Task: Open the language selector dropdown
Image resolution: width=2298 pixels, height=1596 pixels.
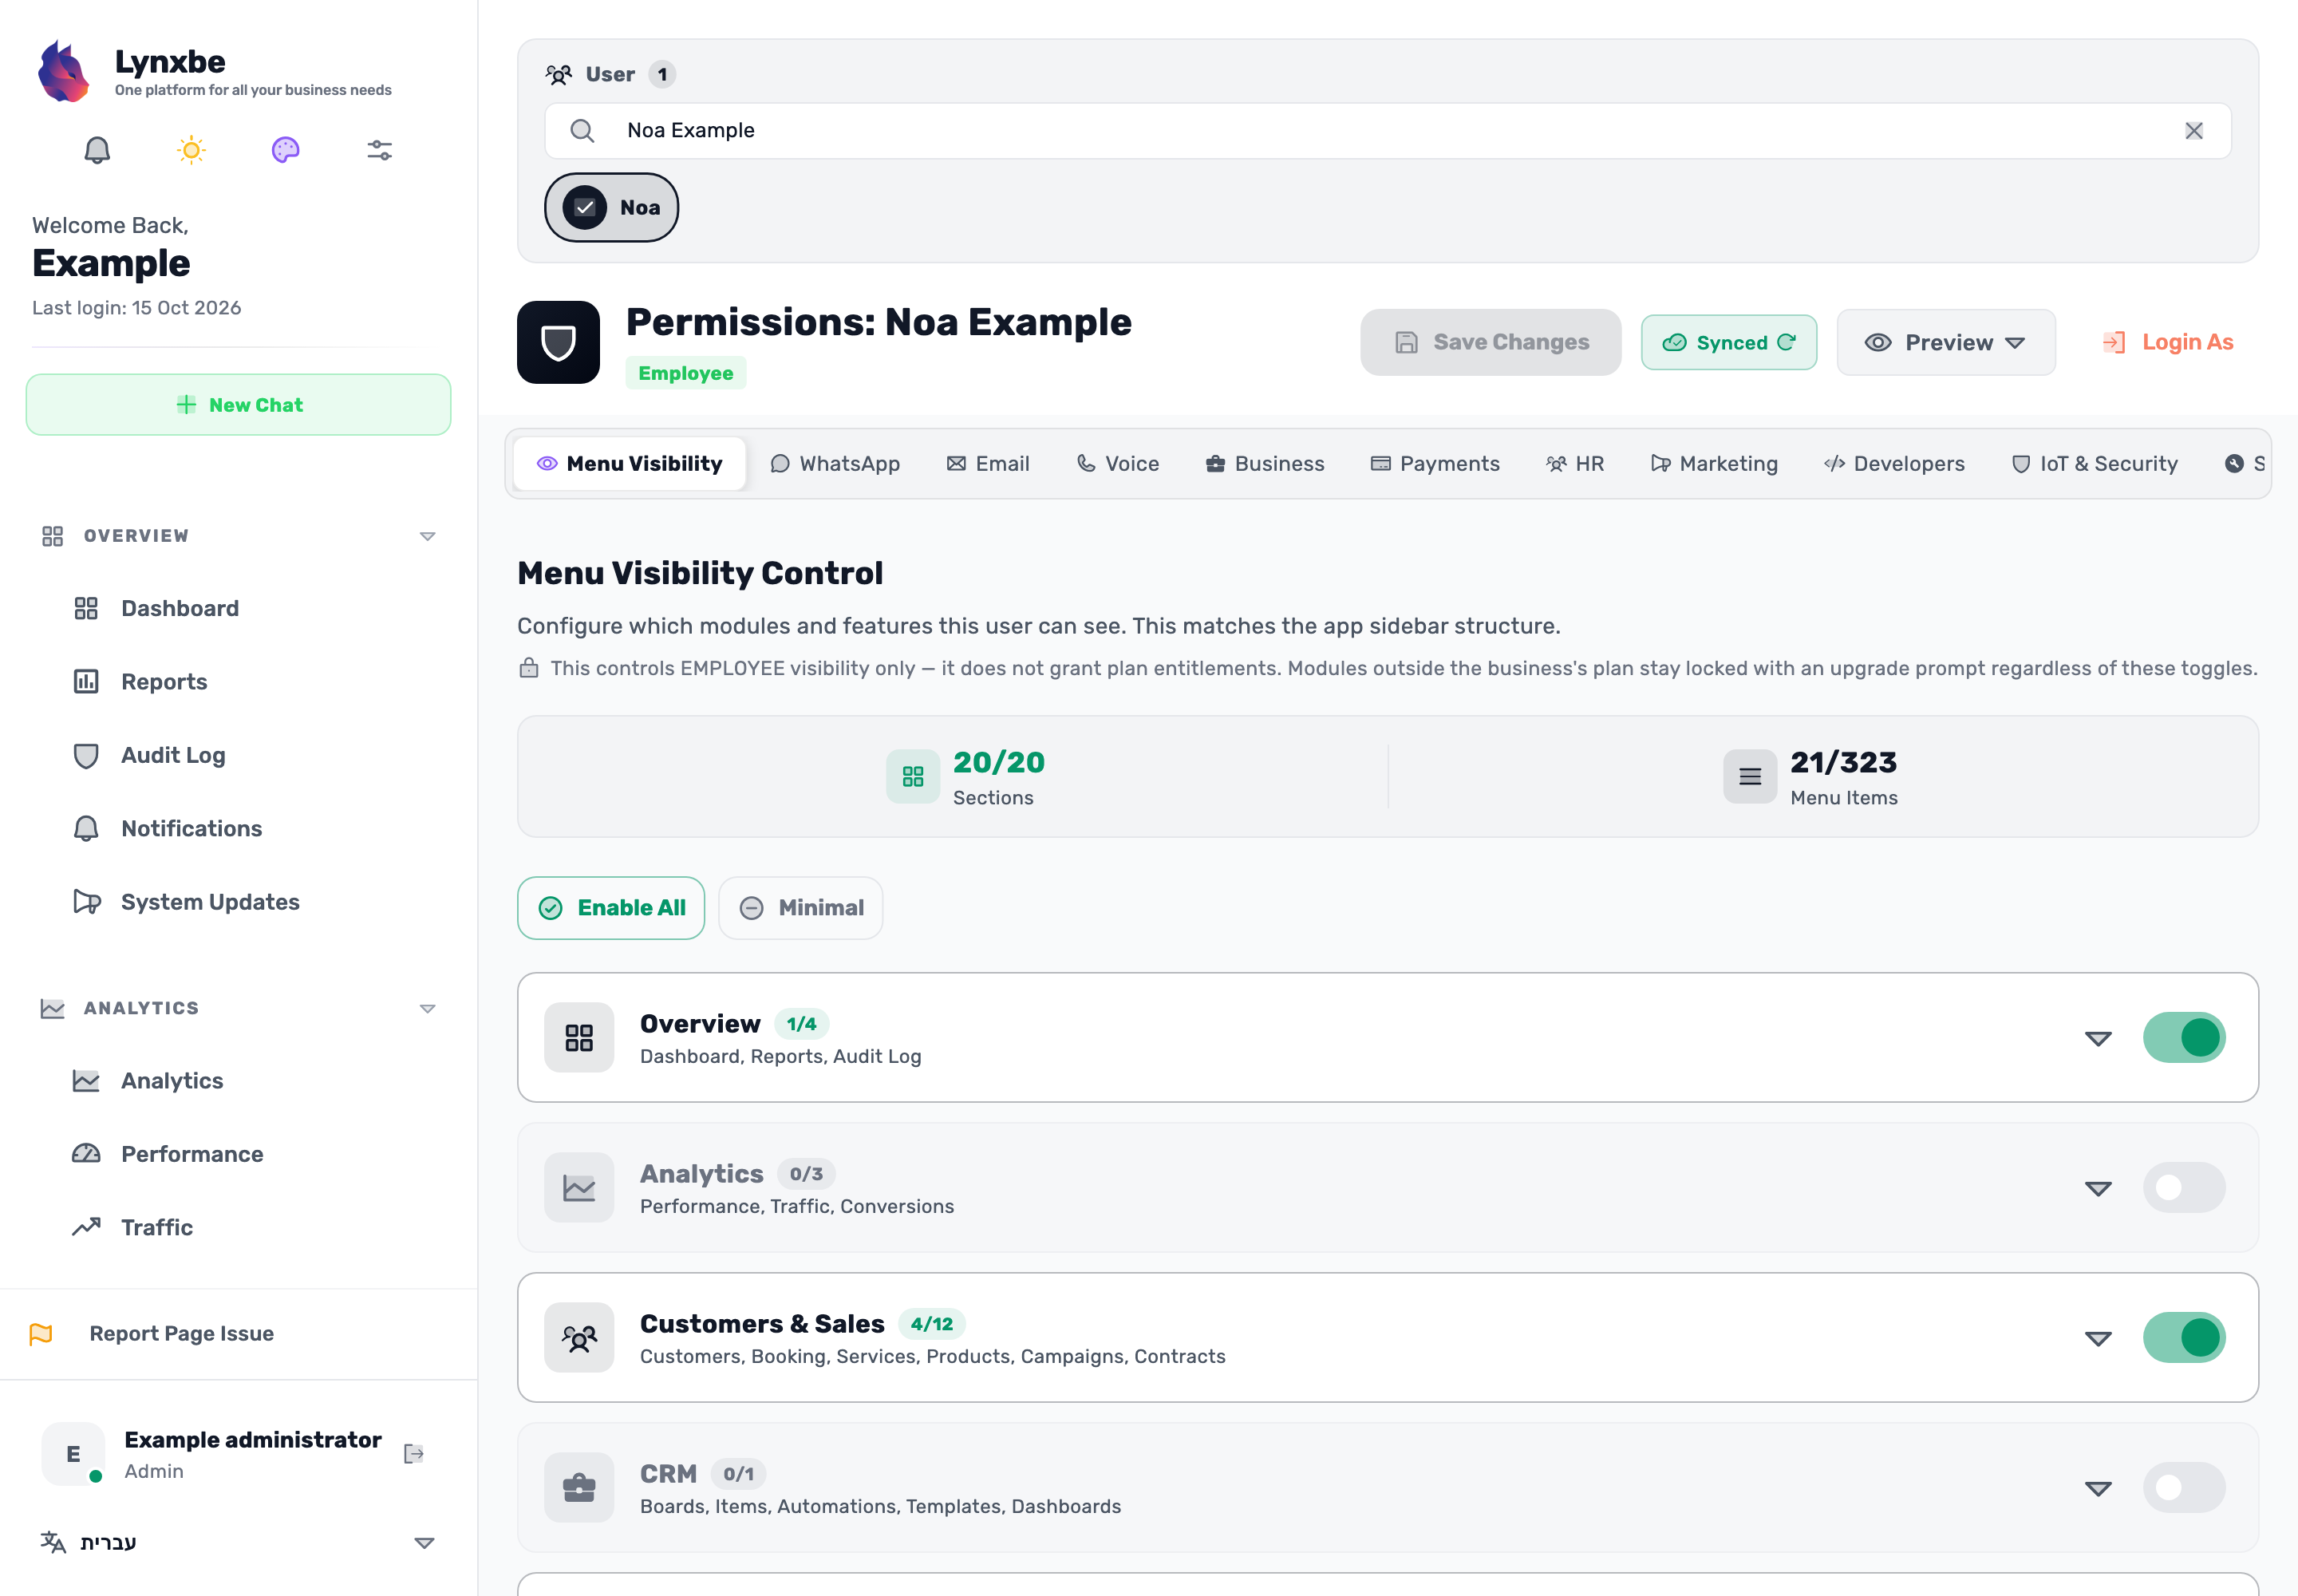Action: click(238, 1542)
